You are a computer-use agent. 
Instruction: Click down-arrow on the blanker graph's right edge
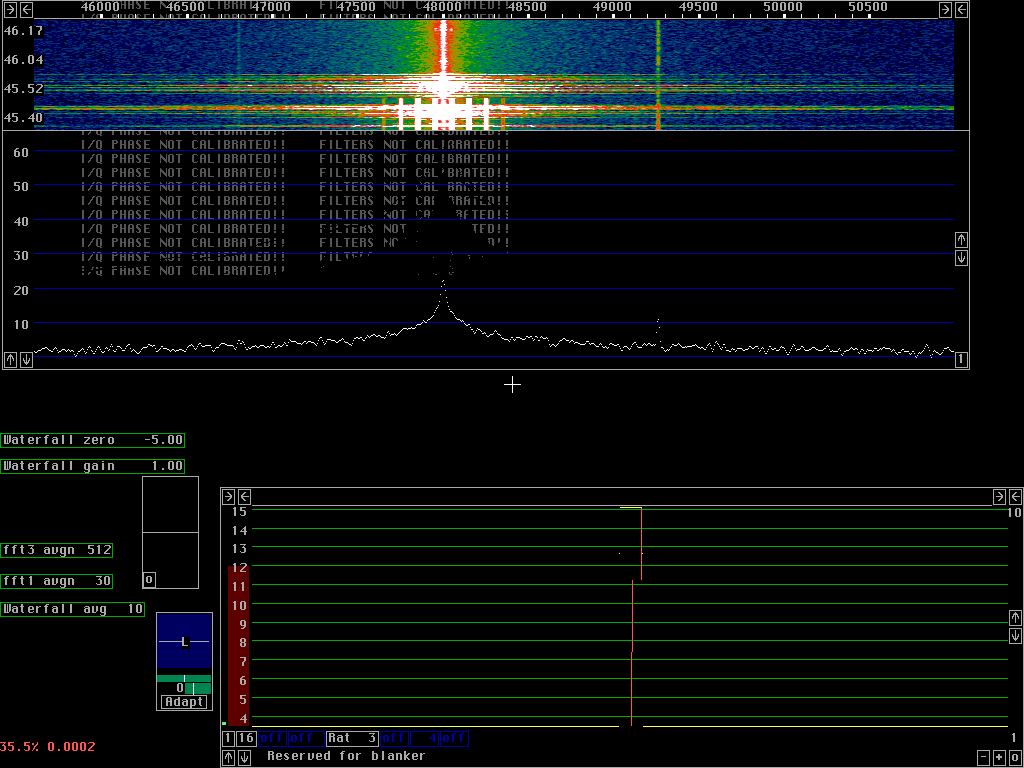1015,635
